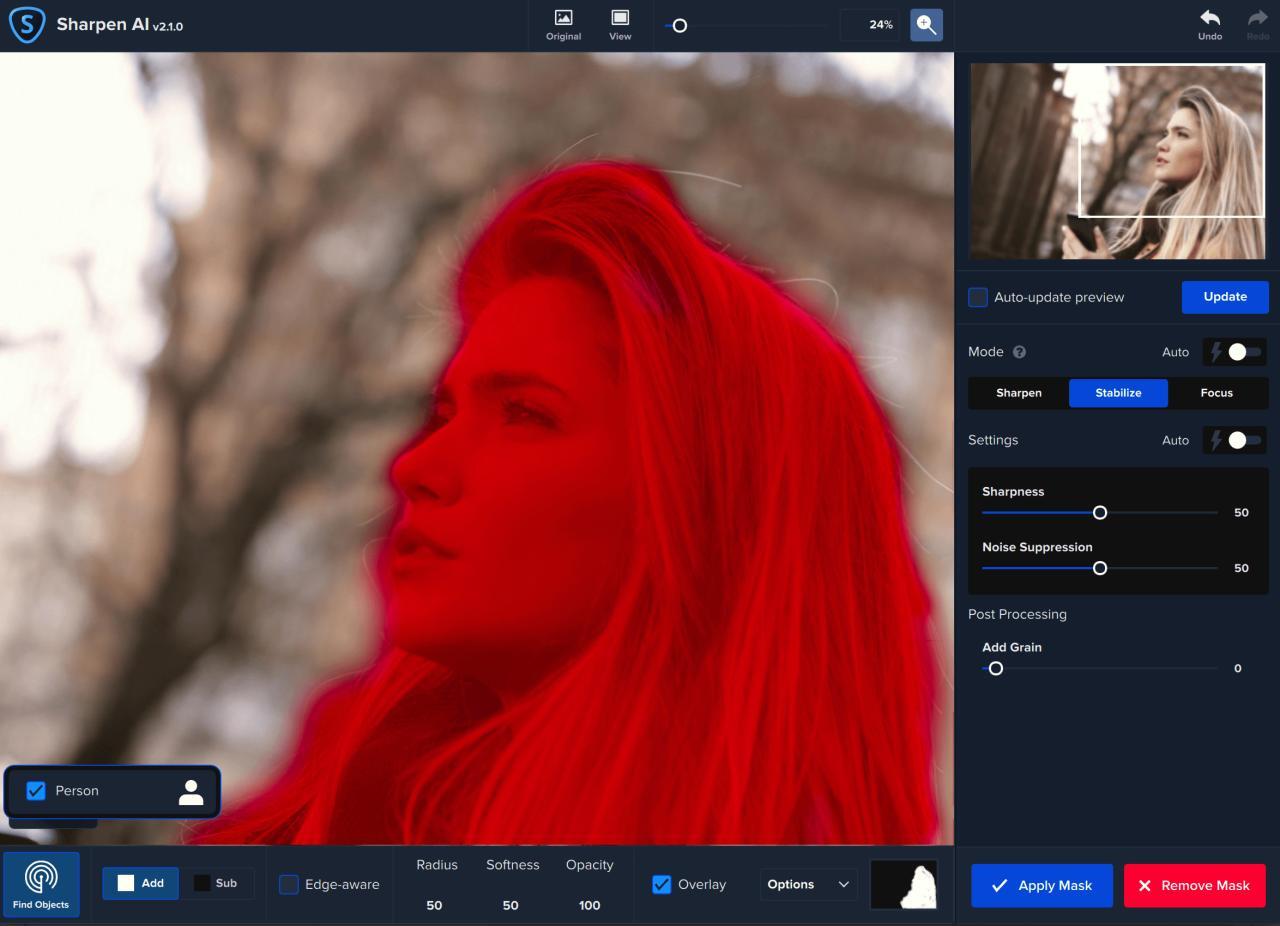Enable Auto-update preview

978,297
